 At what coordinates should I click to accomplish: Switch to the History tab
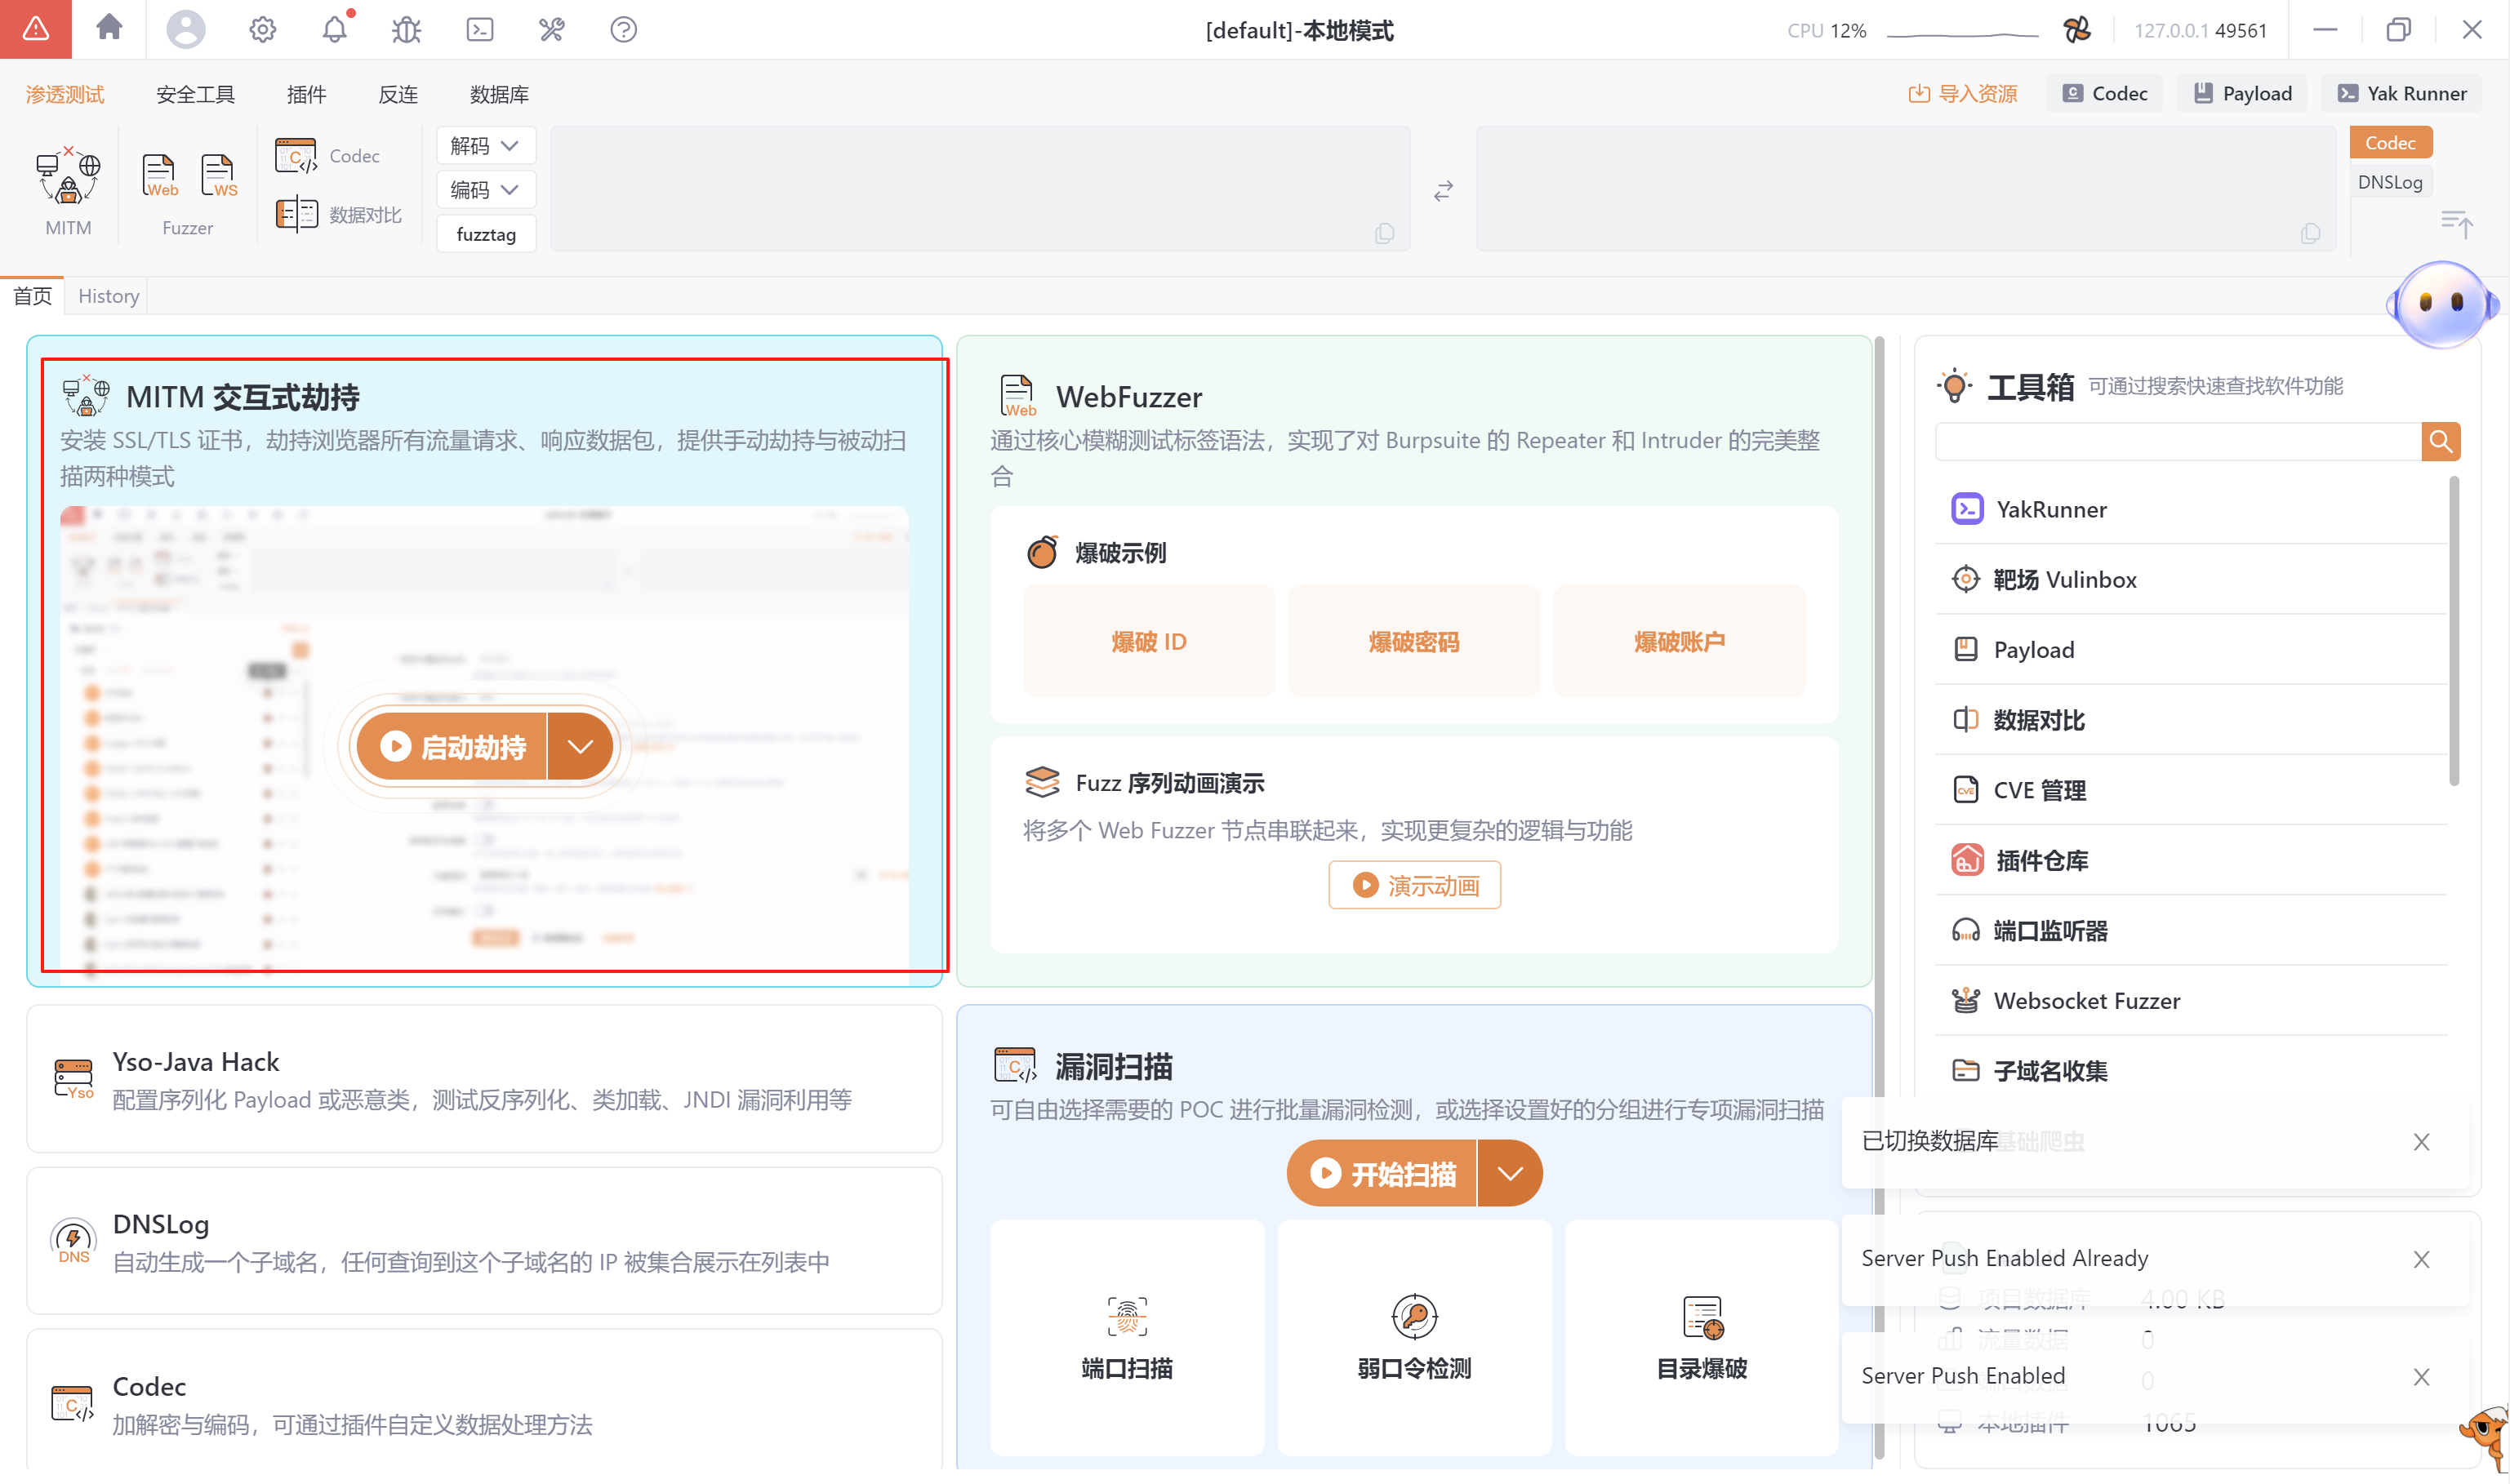(108, 296)
